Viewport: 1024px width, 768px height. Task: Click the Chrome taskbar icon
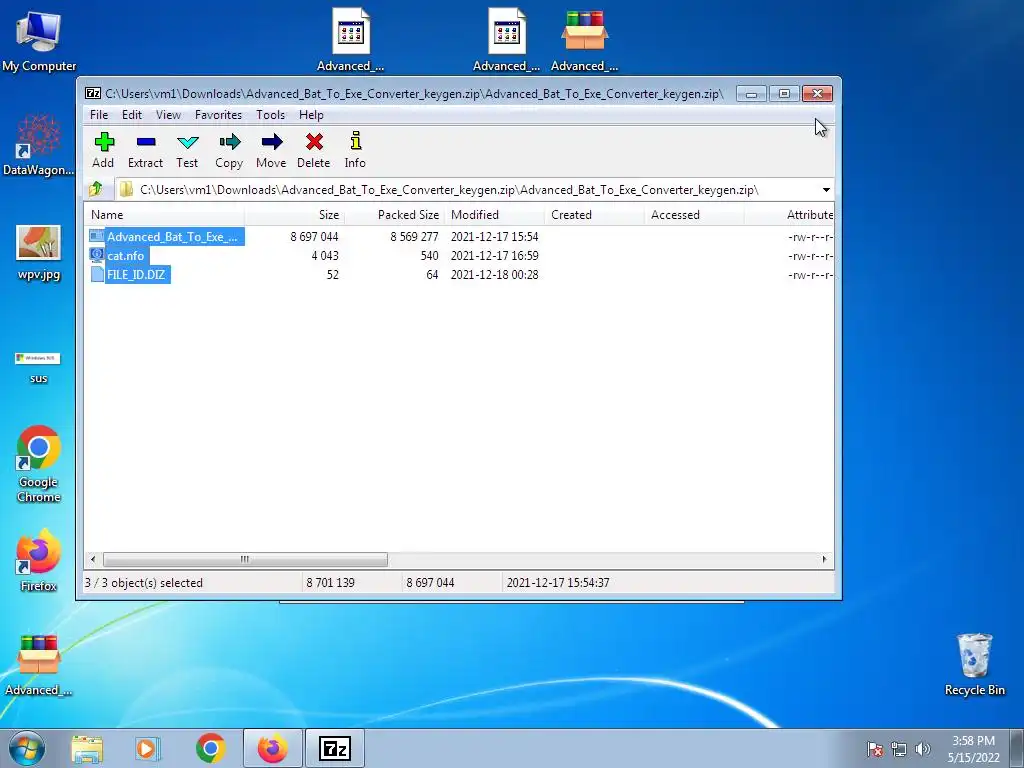(210, 748)
